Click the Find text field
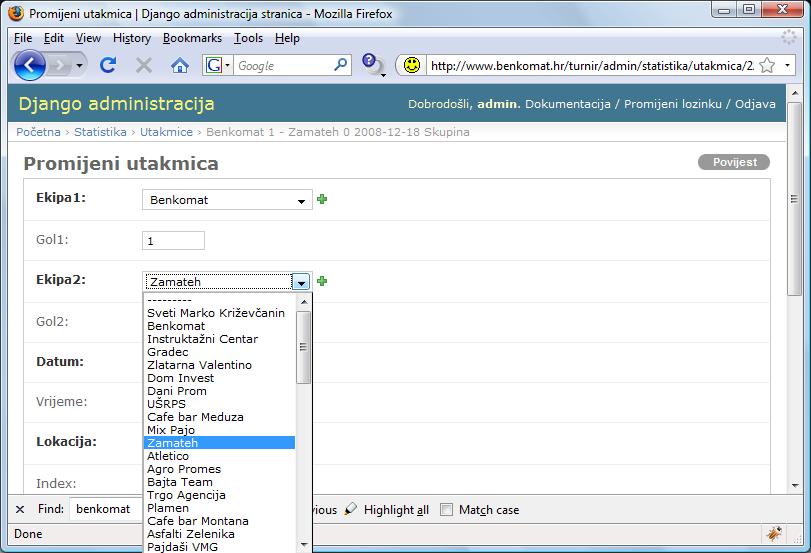Image resolution: width=811 pixels, height=553 pixels. point(106,510)
